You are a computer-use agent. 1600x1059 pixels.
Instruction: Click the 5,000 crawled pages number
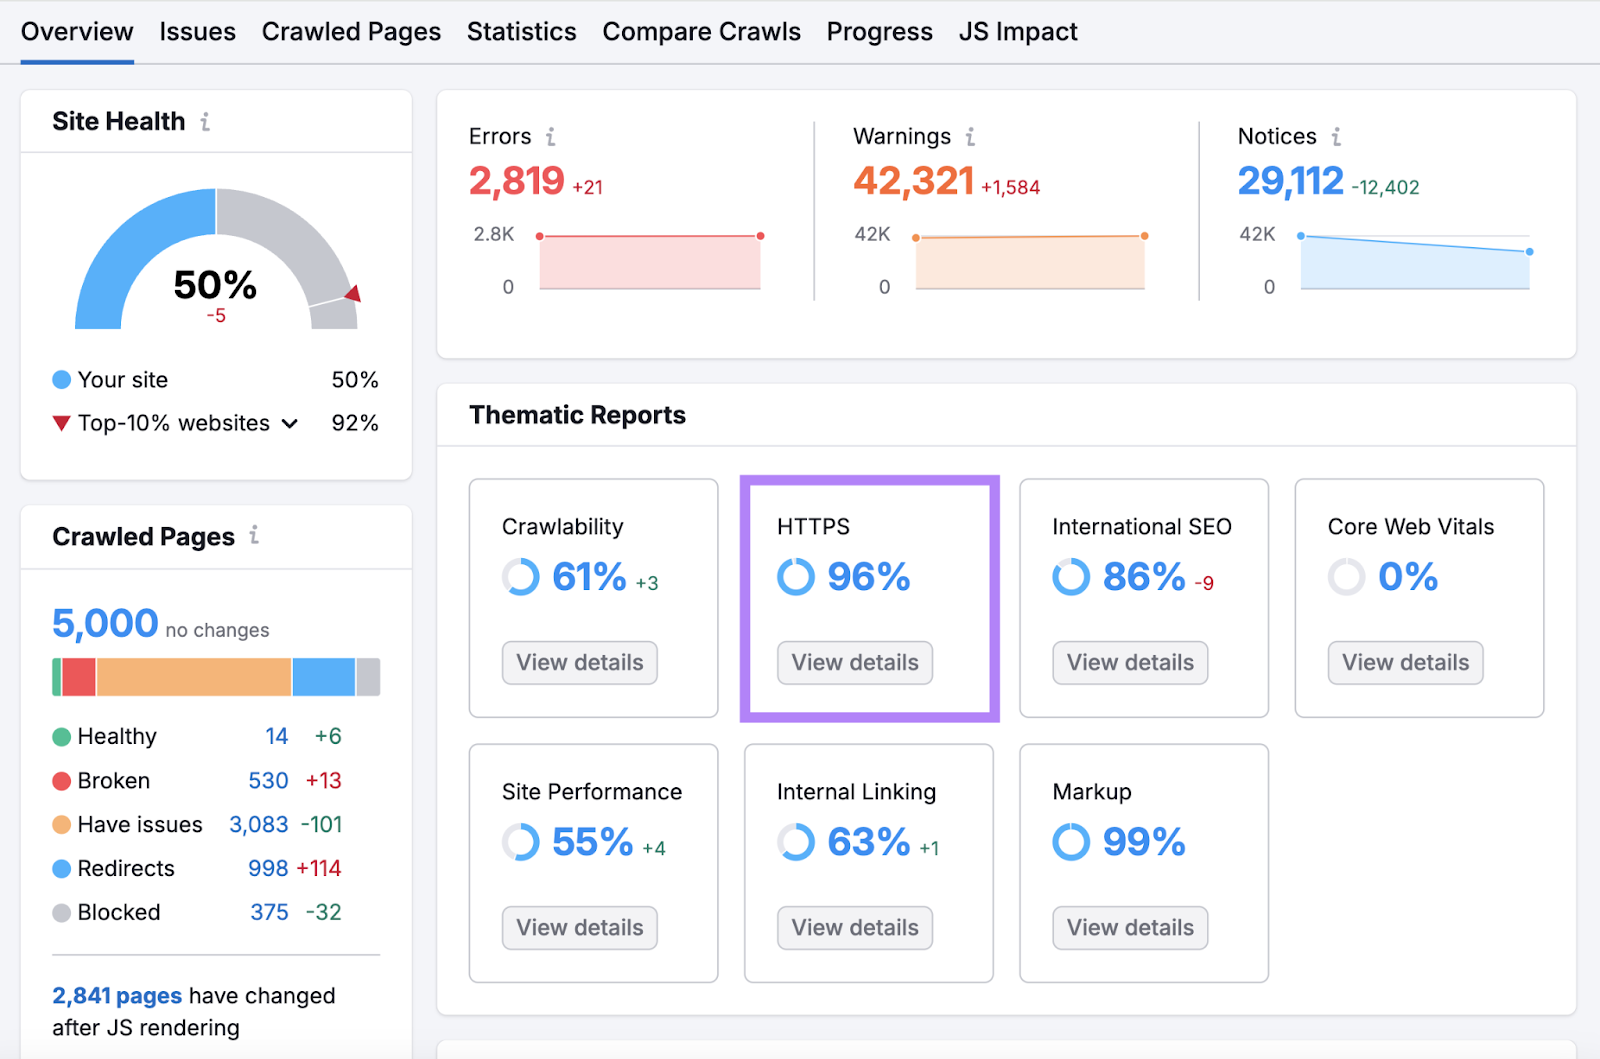105,624
